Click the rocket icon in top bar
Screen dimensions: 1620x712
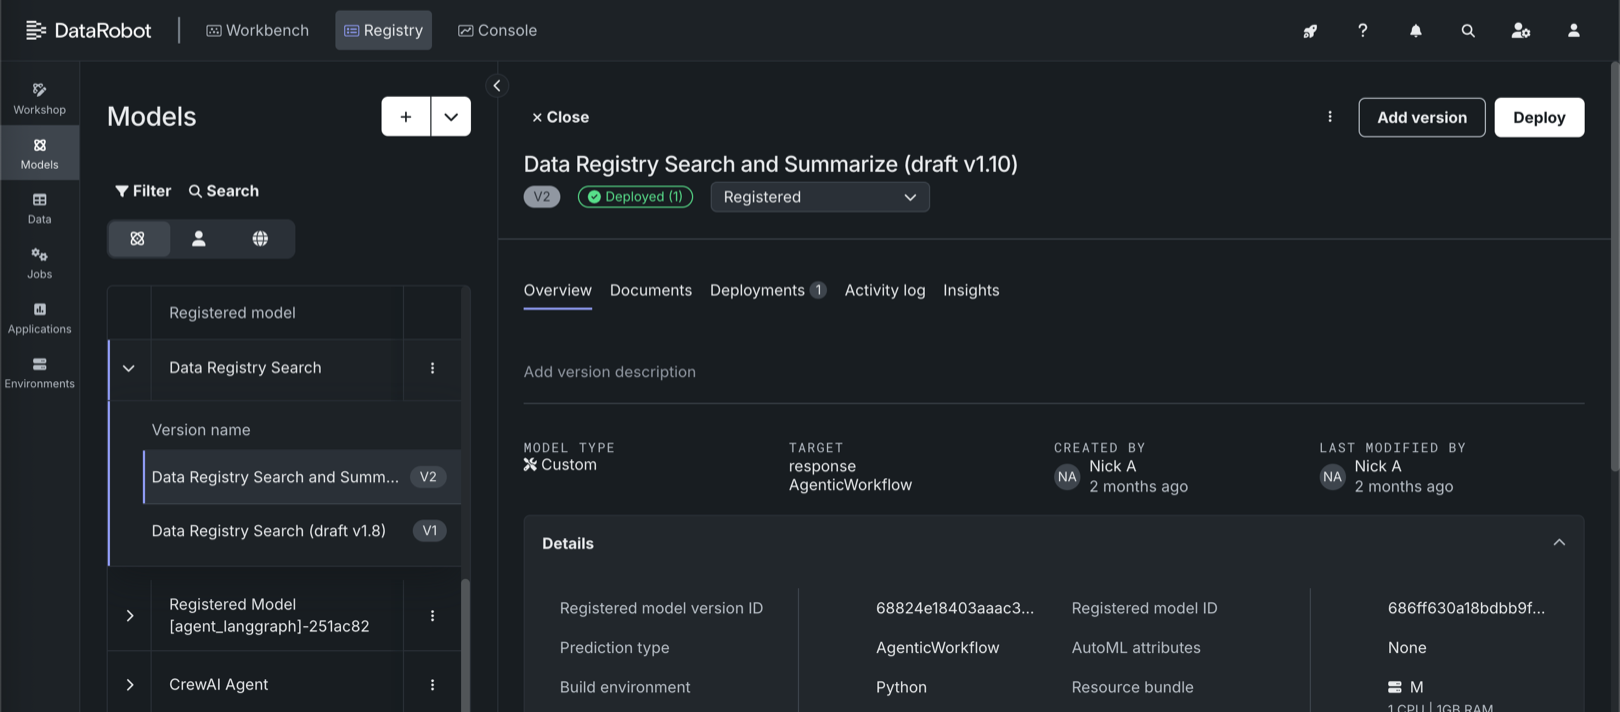(1309, 31)
